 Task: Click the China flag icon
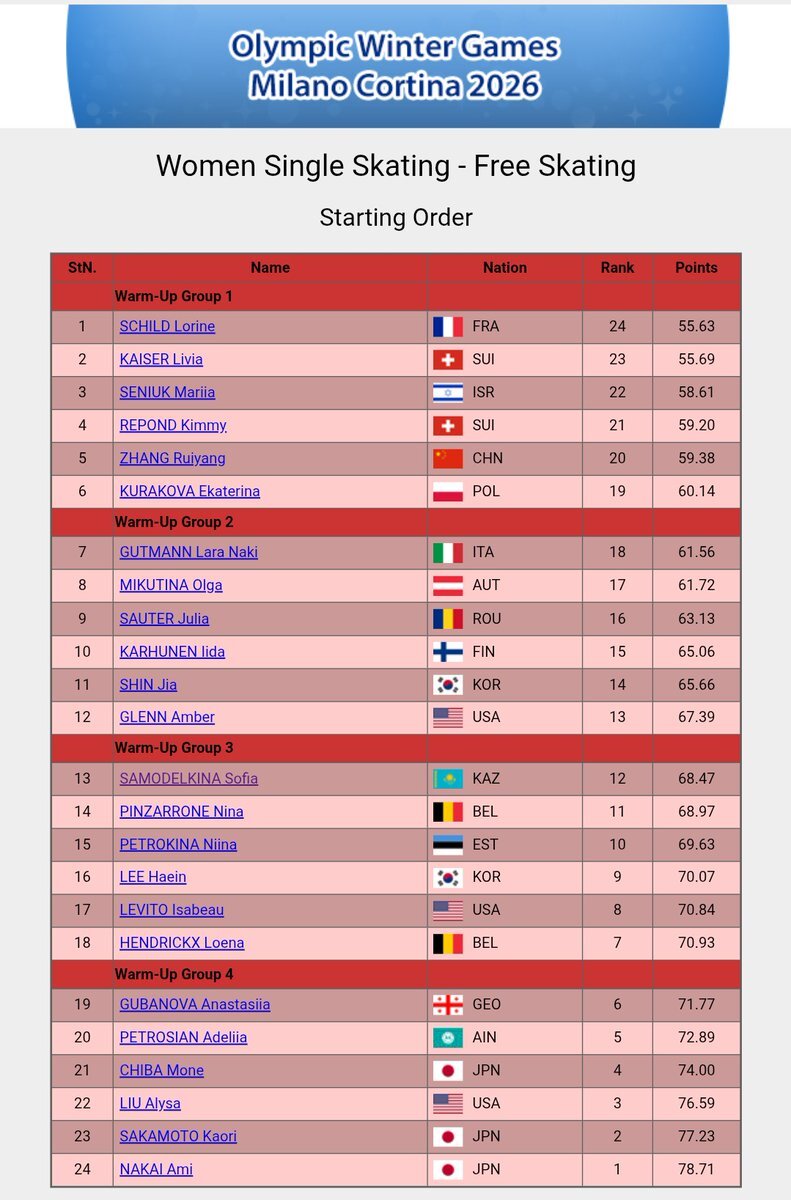click(447, 458)
